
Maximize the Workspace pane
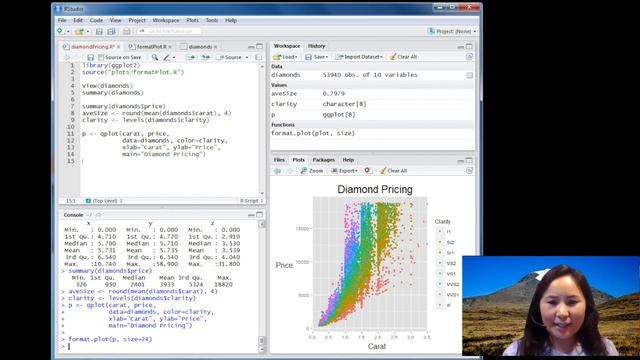[469, 47]
